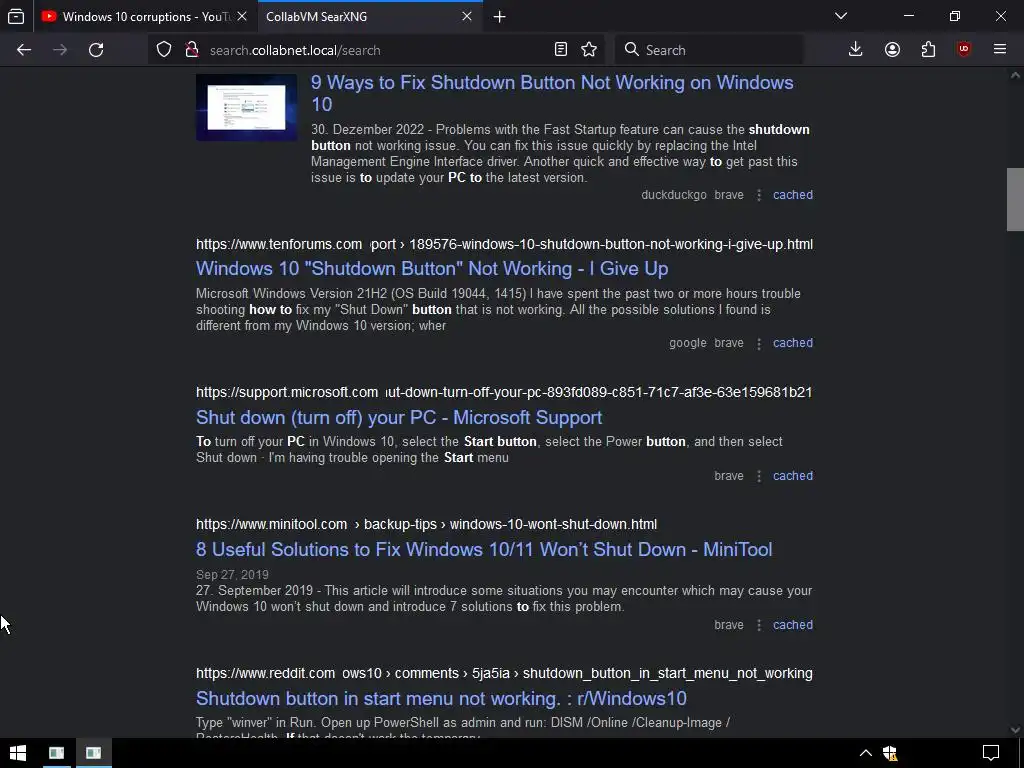
Task: Open the Windows Action Center notifications
Action: [x=991, y=753]
